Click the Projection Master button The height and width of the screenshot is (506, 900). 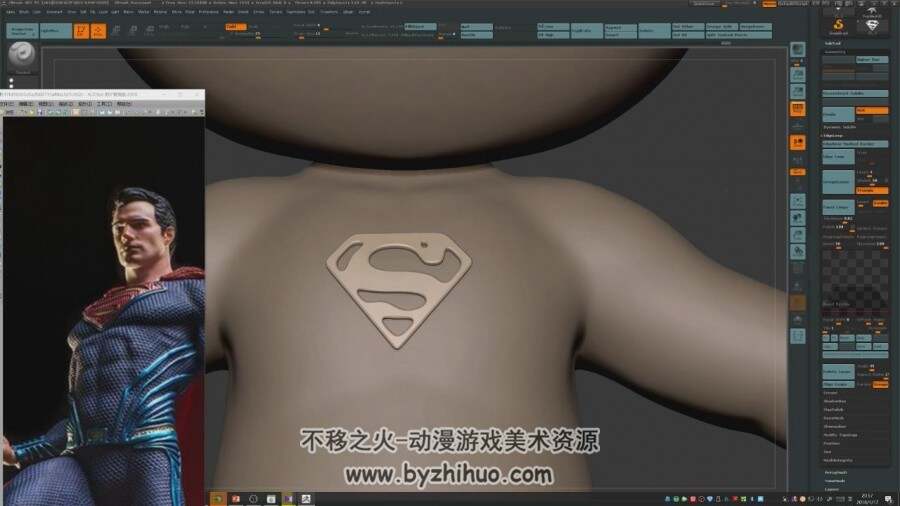[23, 31]
